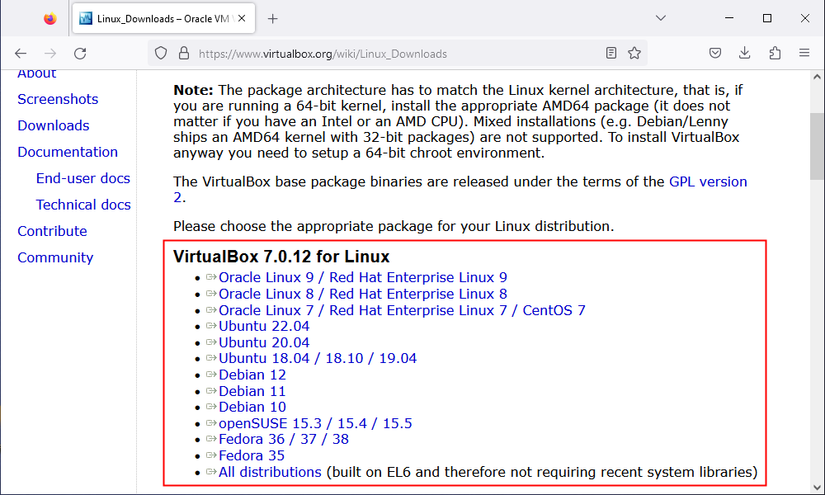The height and width of the screenshot is (495, 825).
Task: Open the Screenshots sidebar link
Action: [58, 99]
